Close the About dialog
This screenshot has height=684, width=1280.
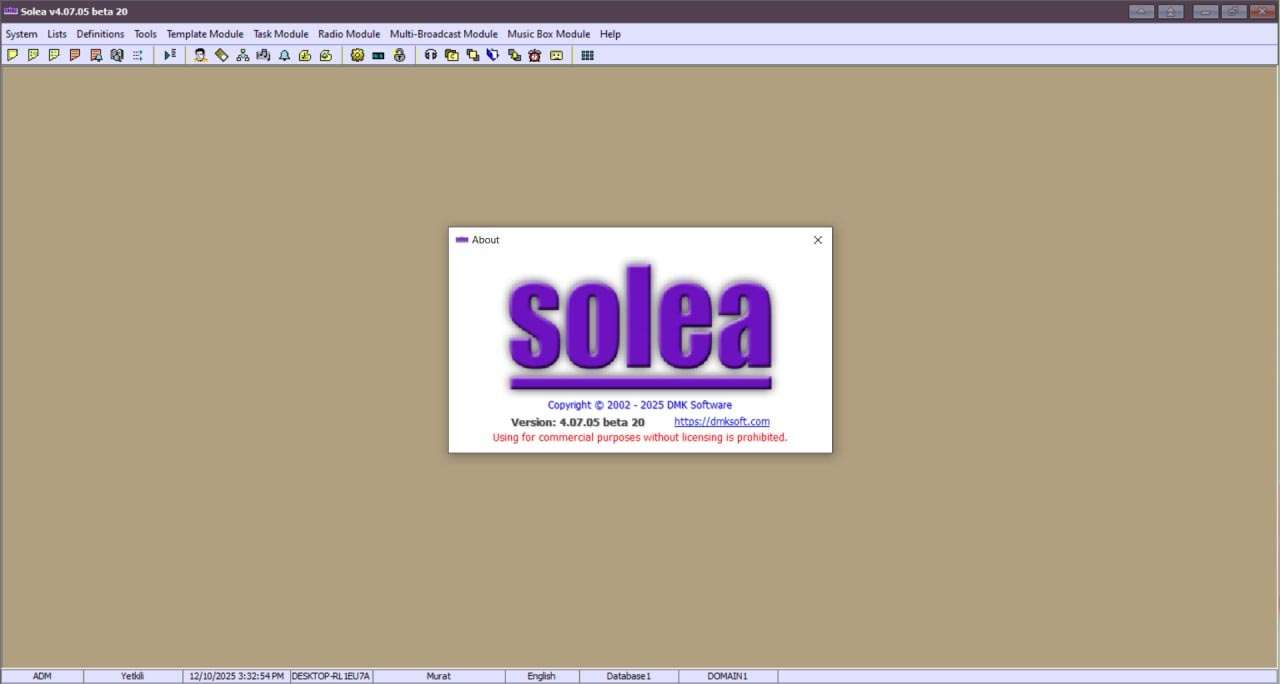click(x=817, y=240)
